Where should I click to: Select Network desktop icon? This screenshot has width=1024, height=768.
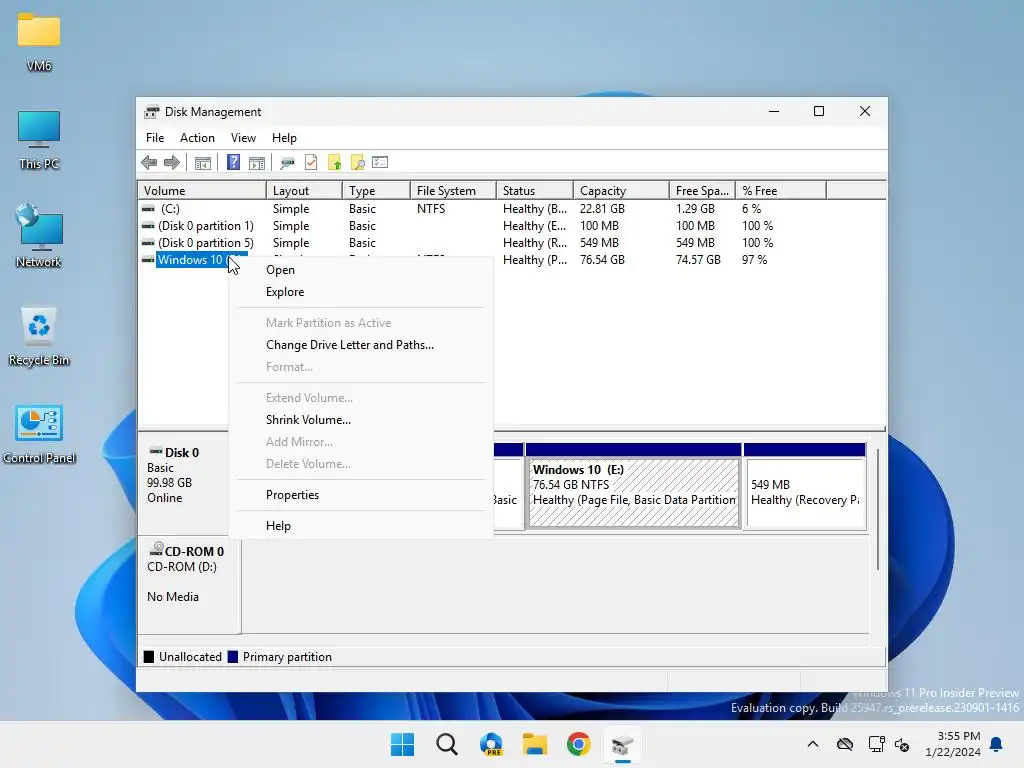coord(39,236)
